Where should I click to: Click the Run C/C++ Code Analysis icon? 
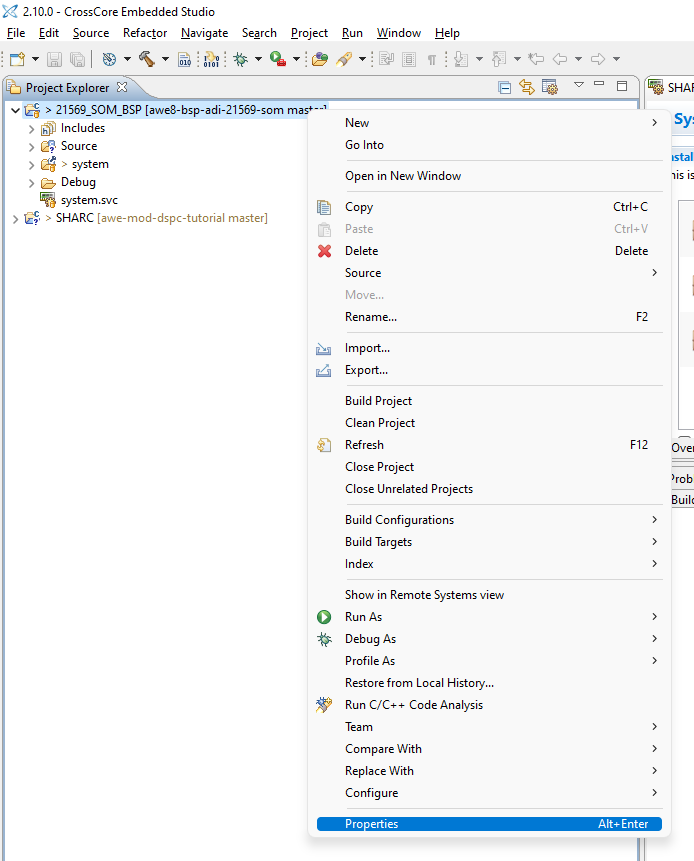point(324,705)
